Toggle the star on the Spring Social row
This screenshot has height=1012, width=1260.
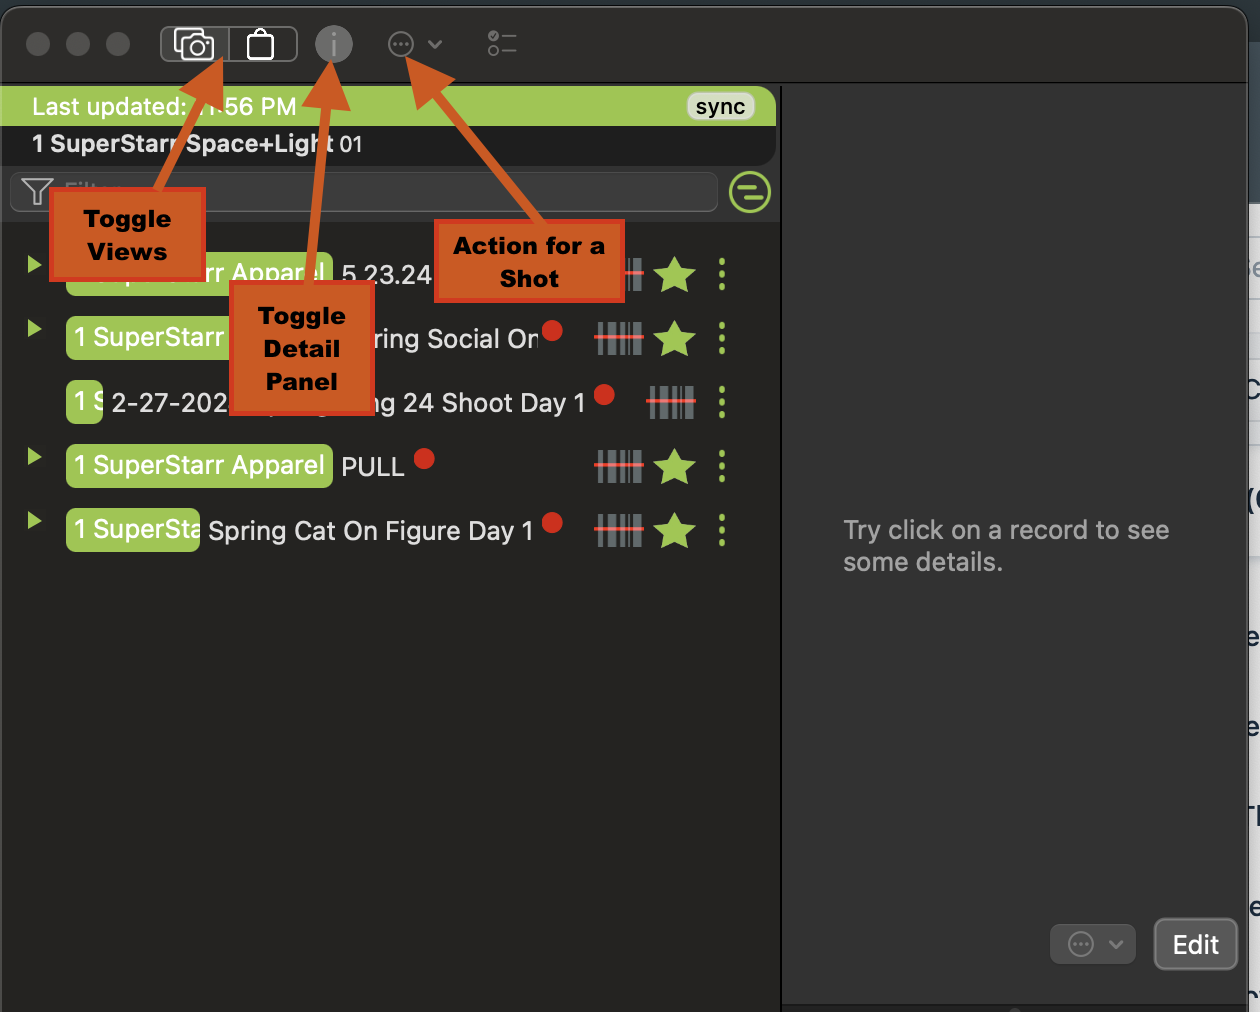tap(675, 339)
